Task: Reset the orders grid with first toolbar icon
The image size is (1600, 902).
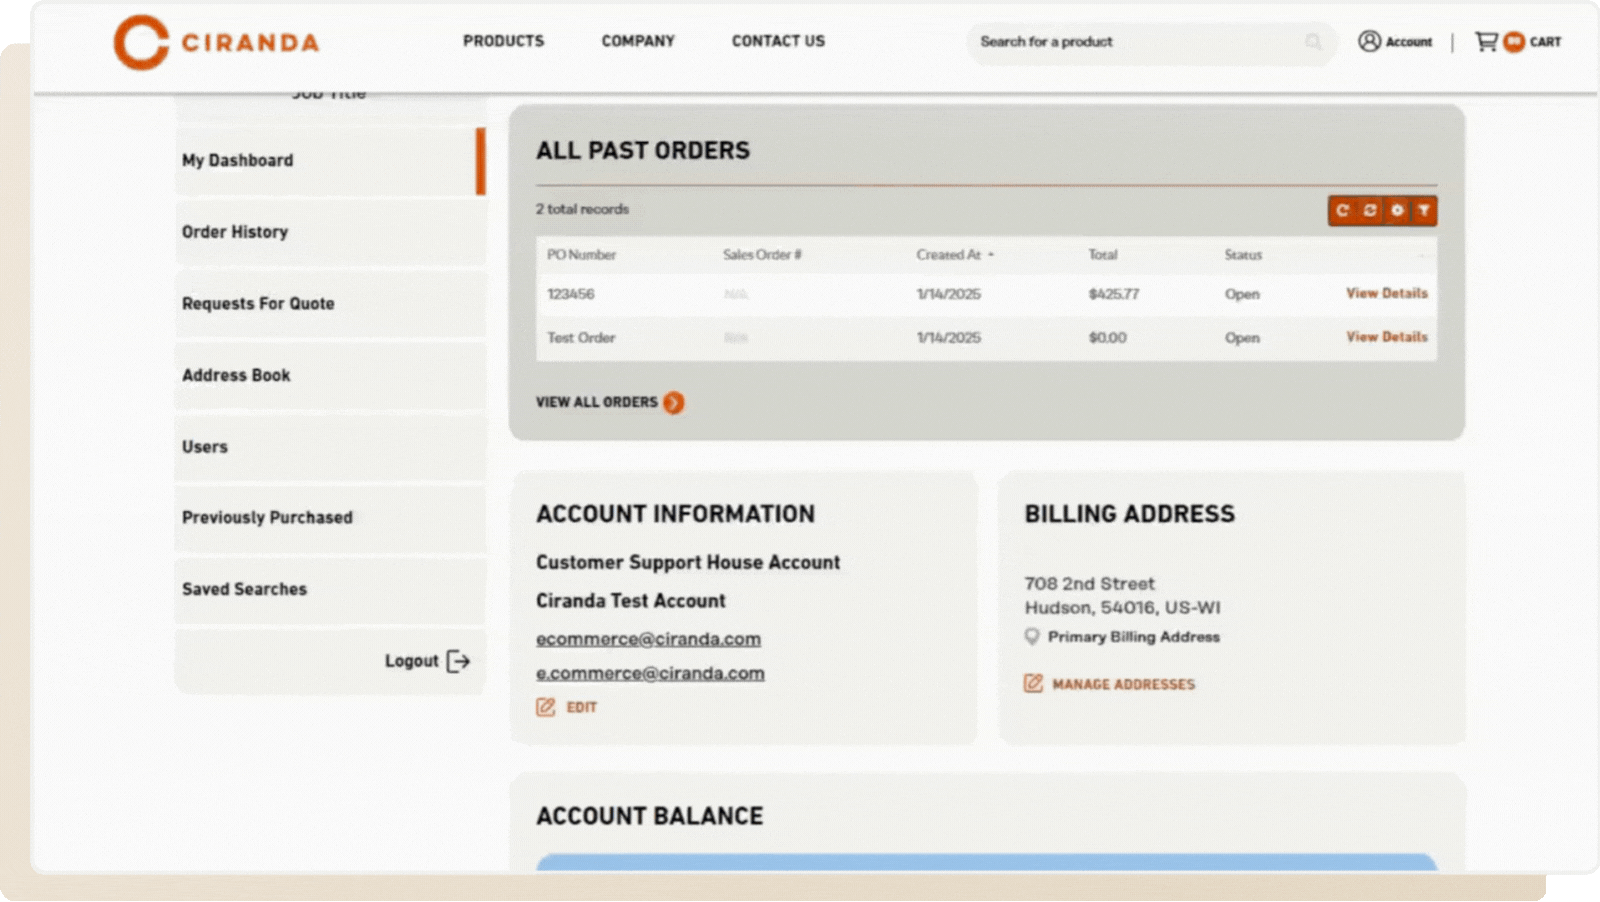Action: coord(1342,211)
